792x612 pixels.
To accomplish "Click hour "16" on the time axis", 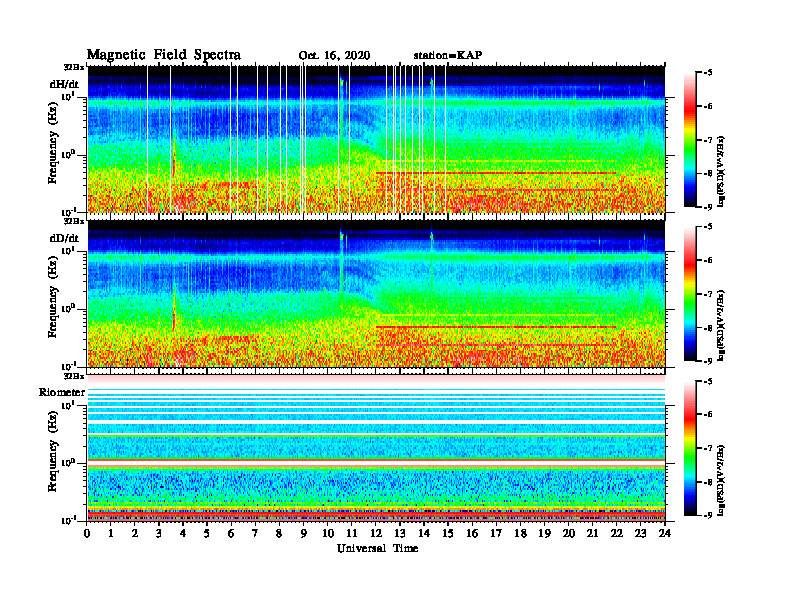I will 472,533.
